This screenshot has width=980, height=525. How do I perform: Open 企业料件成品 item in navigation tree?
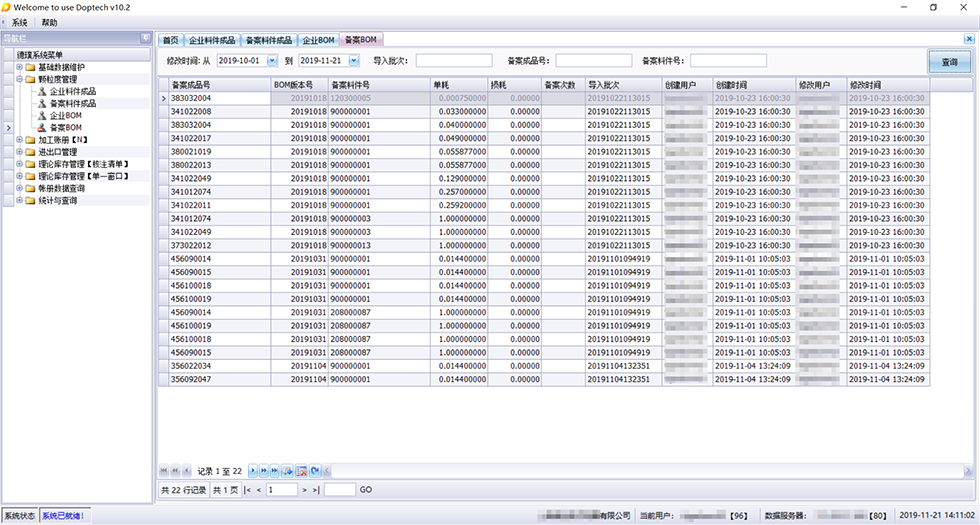point(72,91)
